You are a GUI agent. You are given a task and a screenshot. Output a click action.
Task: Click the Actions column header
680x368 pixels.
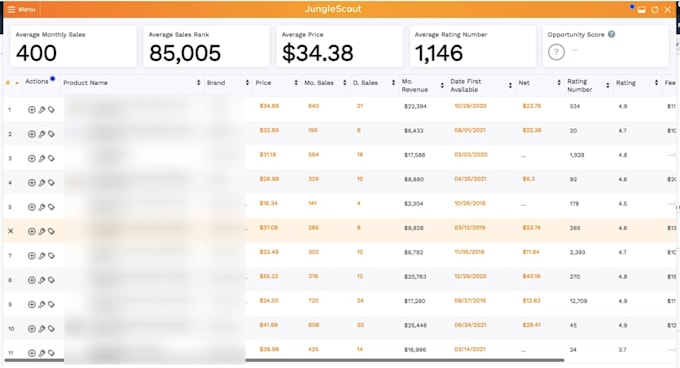tap(36, 81)
